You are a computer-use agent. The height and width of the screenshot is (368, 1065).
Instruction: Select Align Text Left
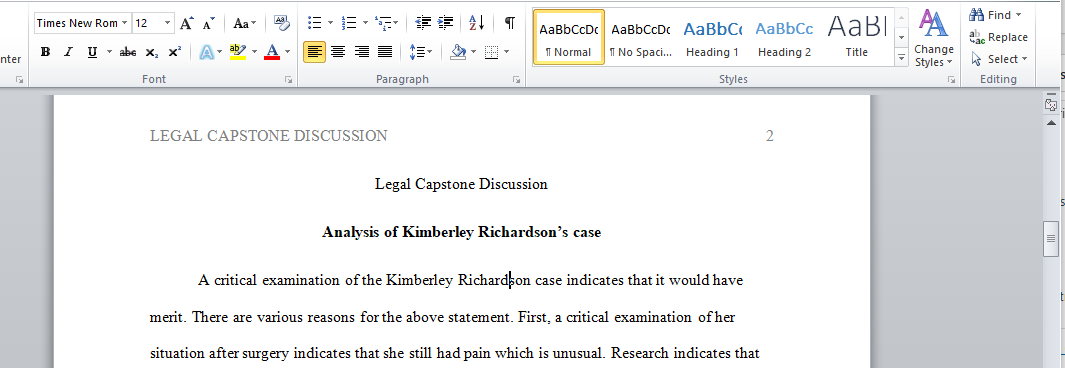point(314,52)
